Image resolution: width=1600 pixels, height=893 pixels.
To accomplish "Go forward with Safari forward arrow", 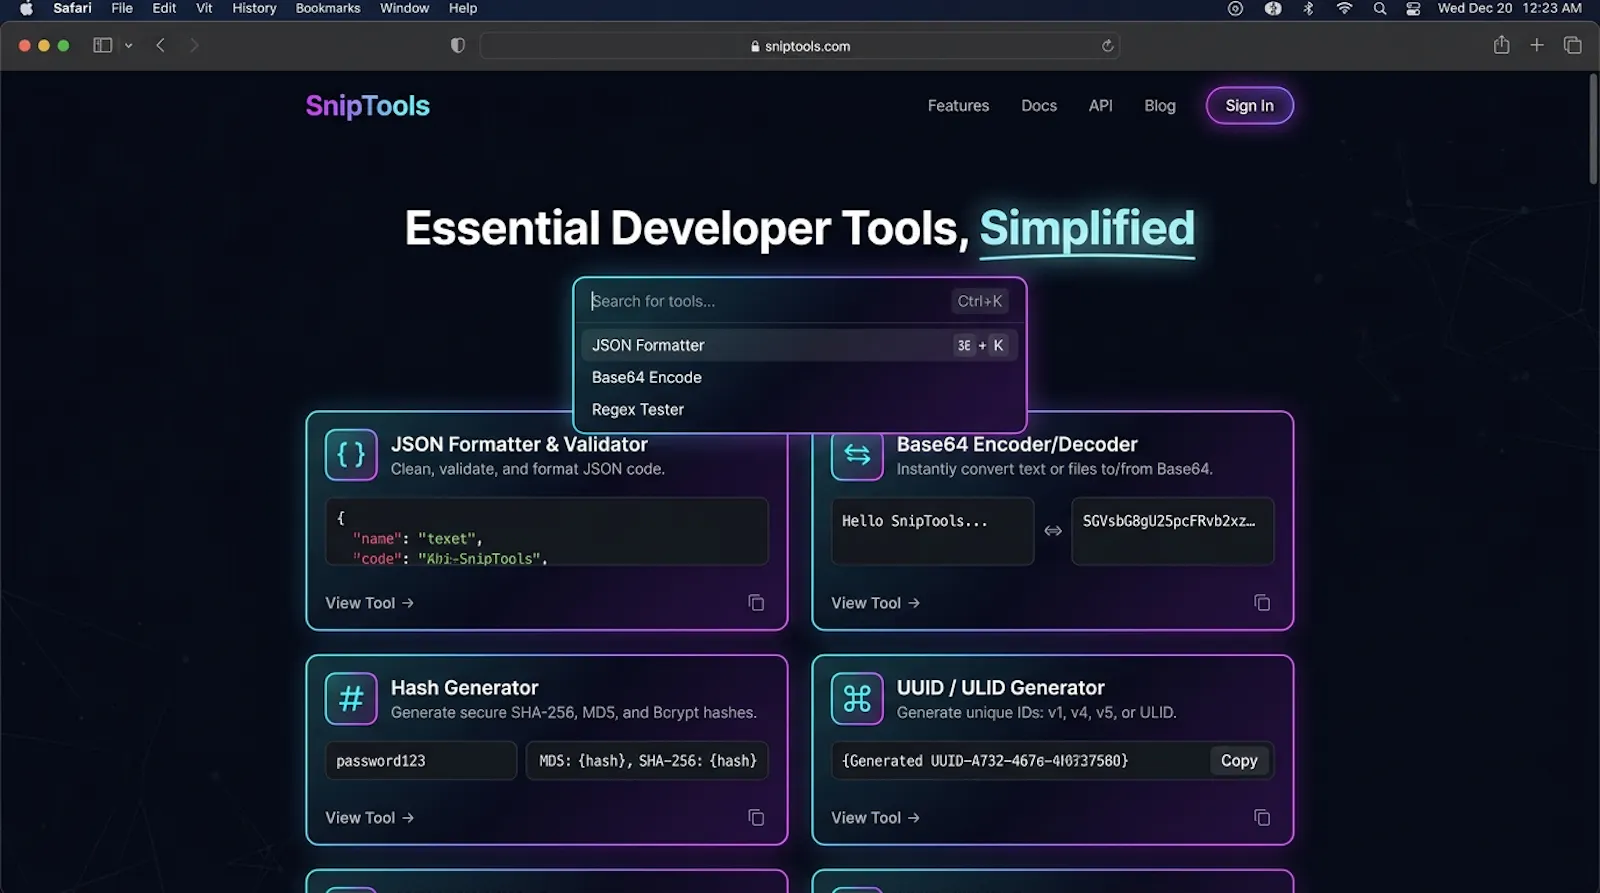I will (194, 45).
